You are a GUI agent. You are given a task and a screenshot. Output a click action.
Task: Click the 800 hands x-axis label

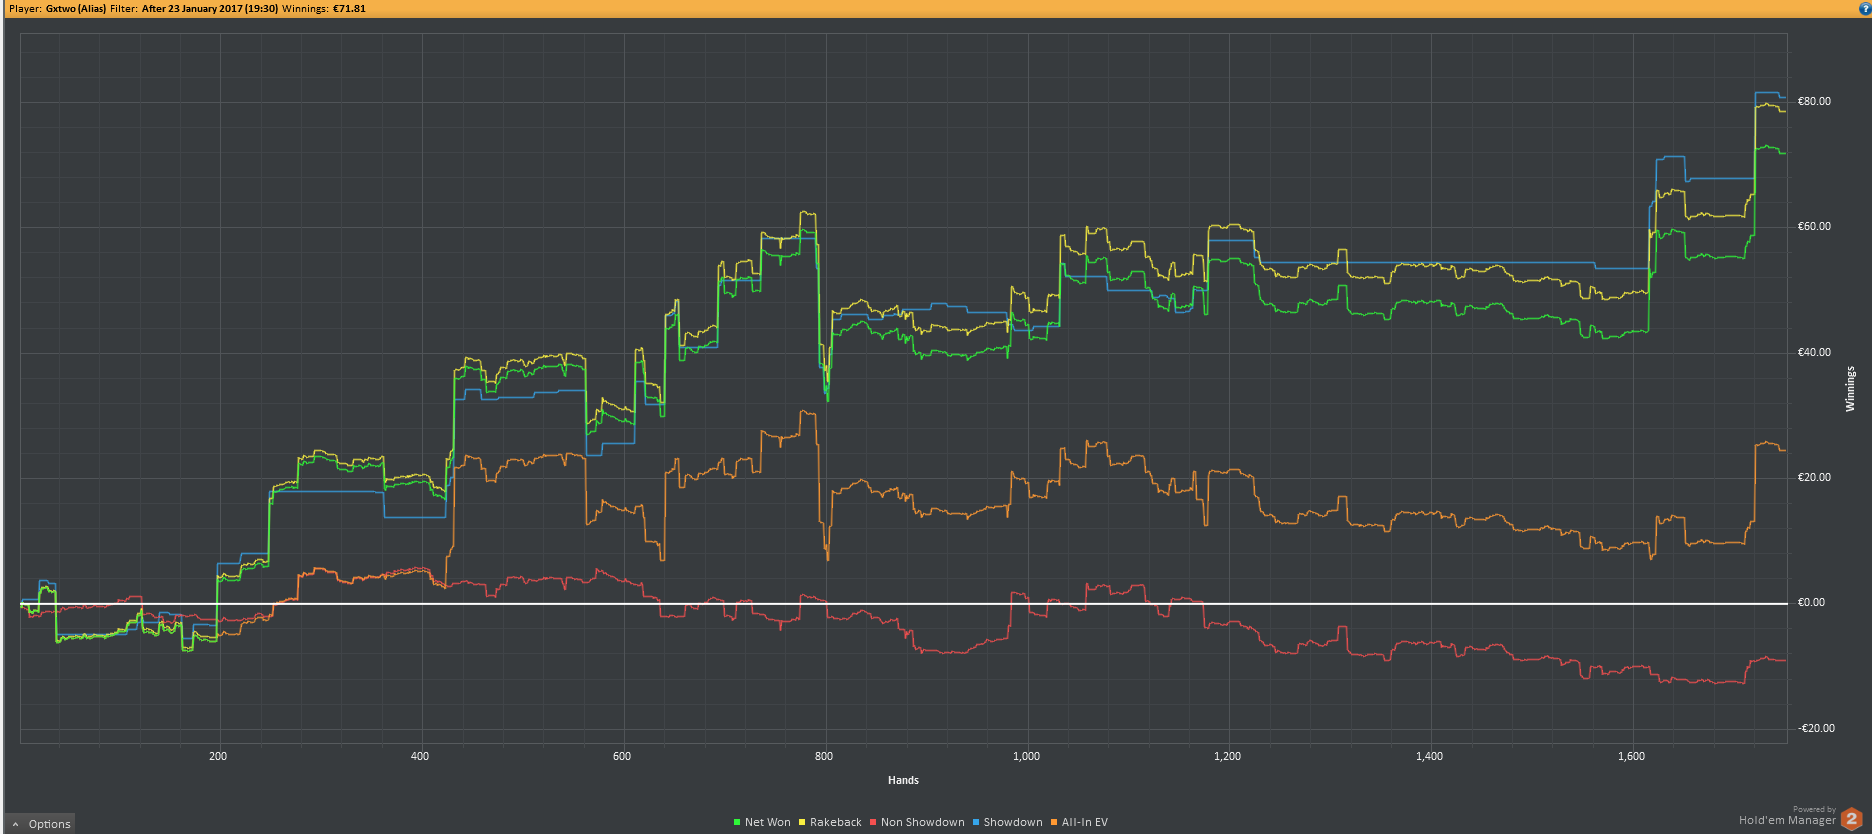[x=824, y=757]
